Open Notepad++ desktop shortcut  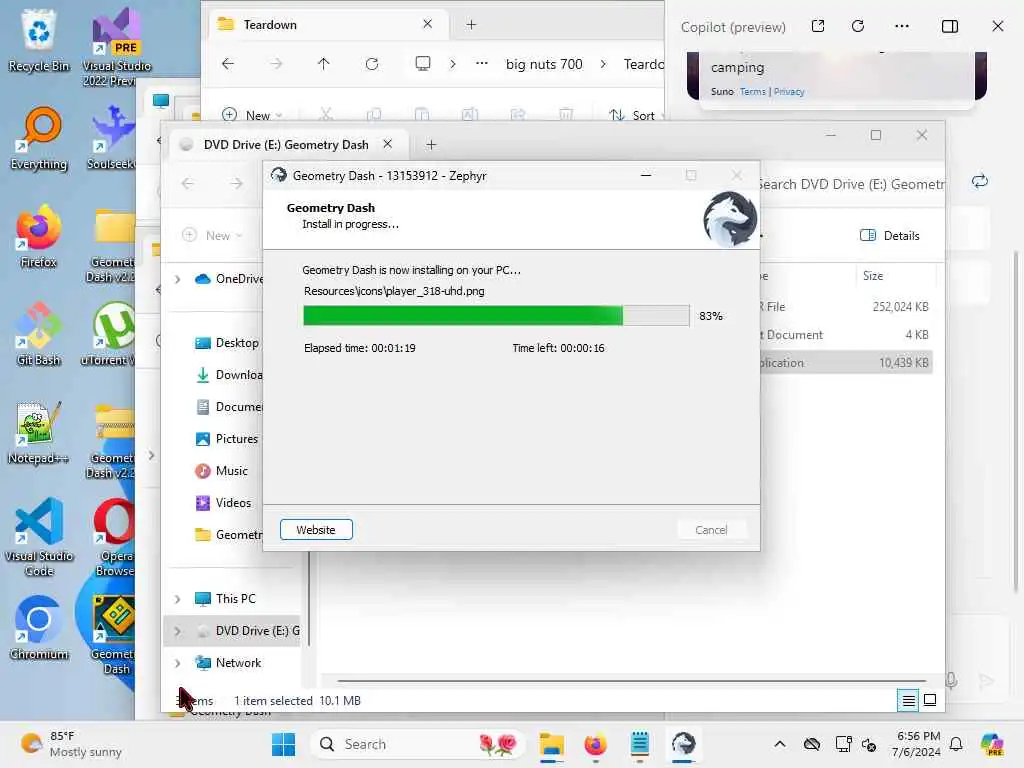tap(39, 432)
